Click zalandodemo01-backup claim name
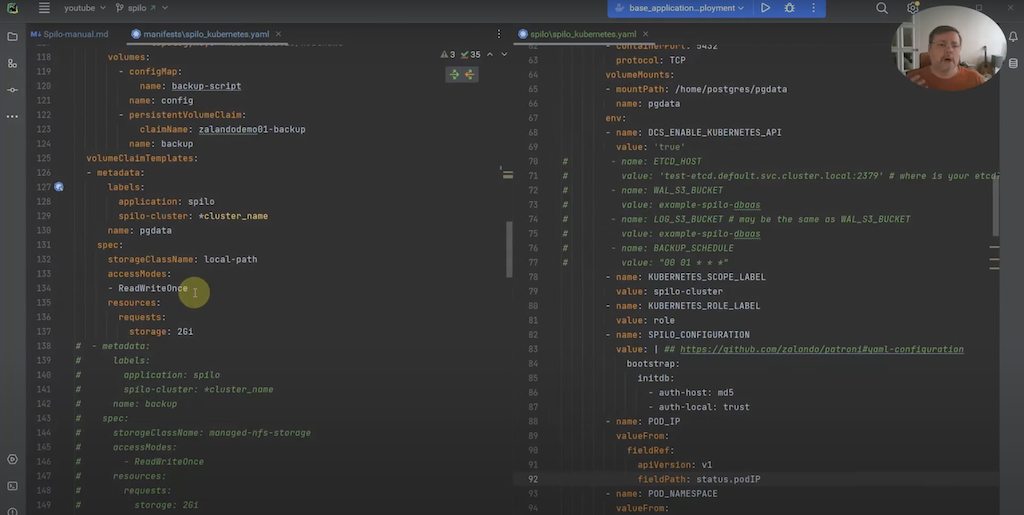 [252, 129]
